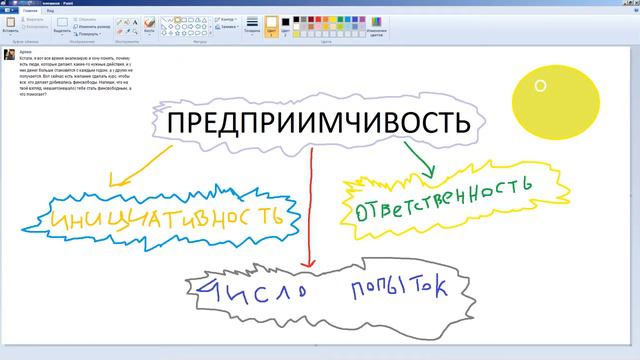Choose the Right arrow shape
Image resolution: width=640 pixels, height=360 pixels.
tap(191, 27)
